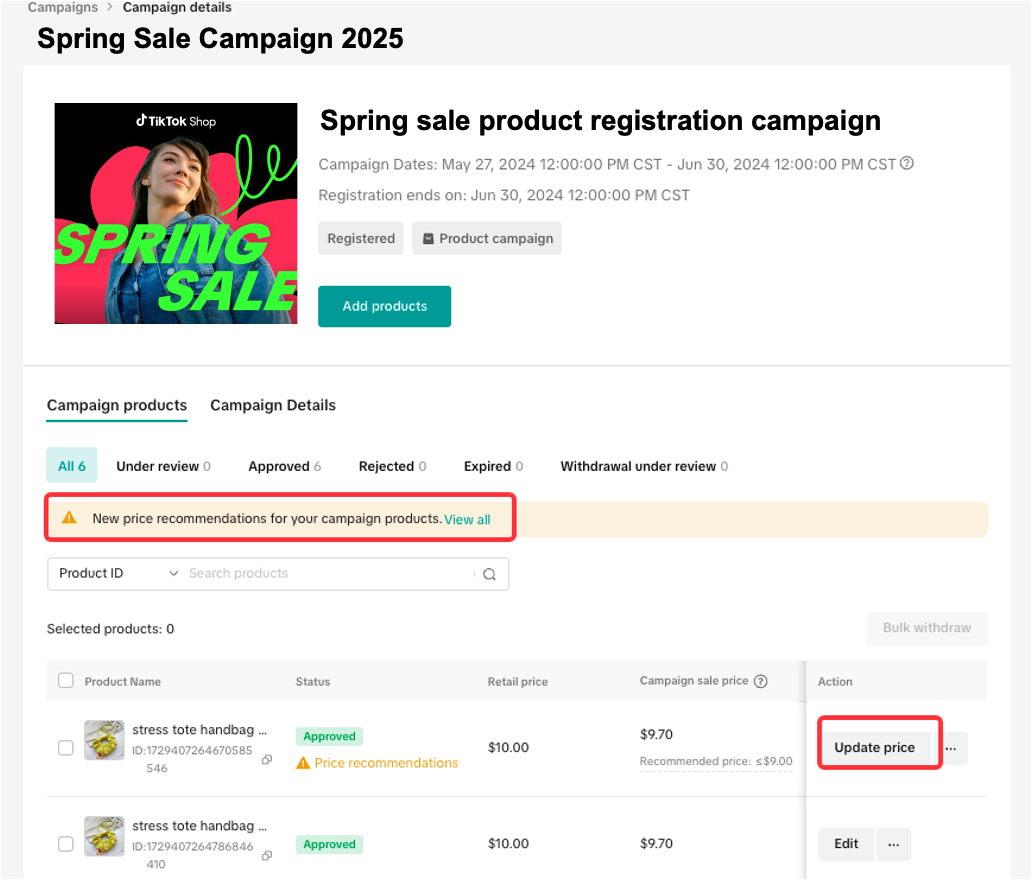Open more actions beside Update price
Image resolution: width=1032 pixels, height=880 pixels.
[x=951, y=748]
